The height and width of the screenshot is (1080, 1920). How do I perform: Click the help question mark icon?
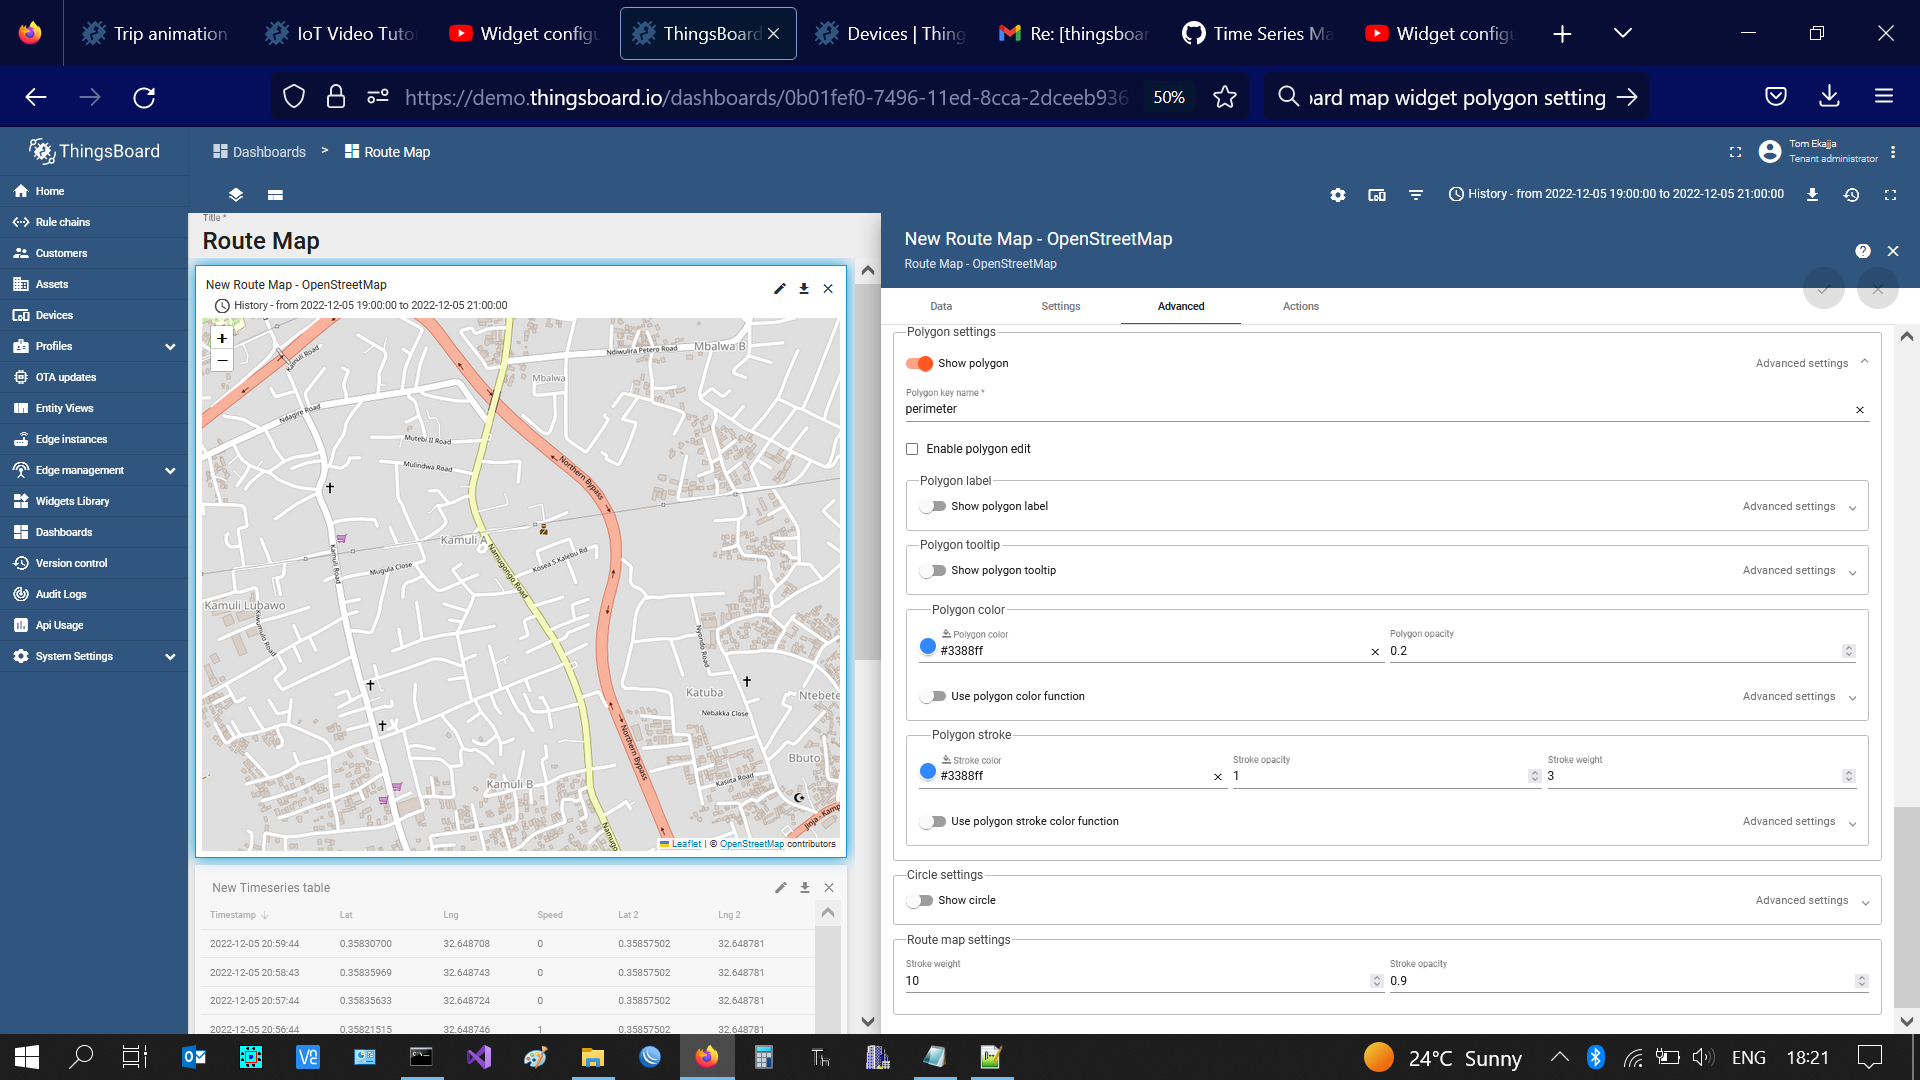click(x=1862, y=251)
